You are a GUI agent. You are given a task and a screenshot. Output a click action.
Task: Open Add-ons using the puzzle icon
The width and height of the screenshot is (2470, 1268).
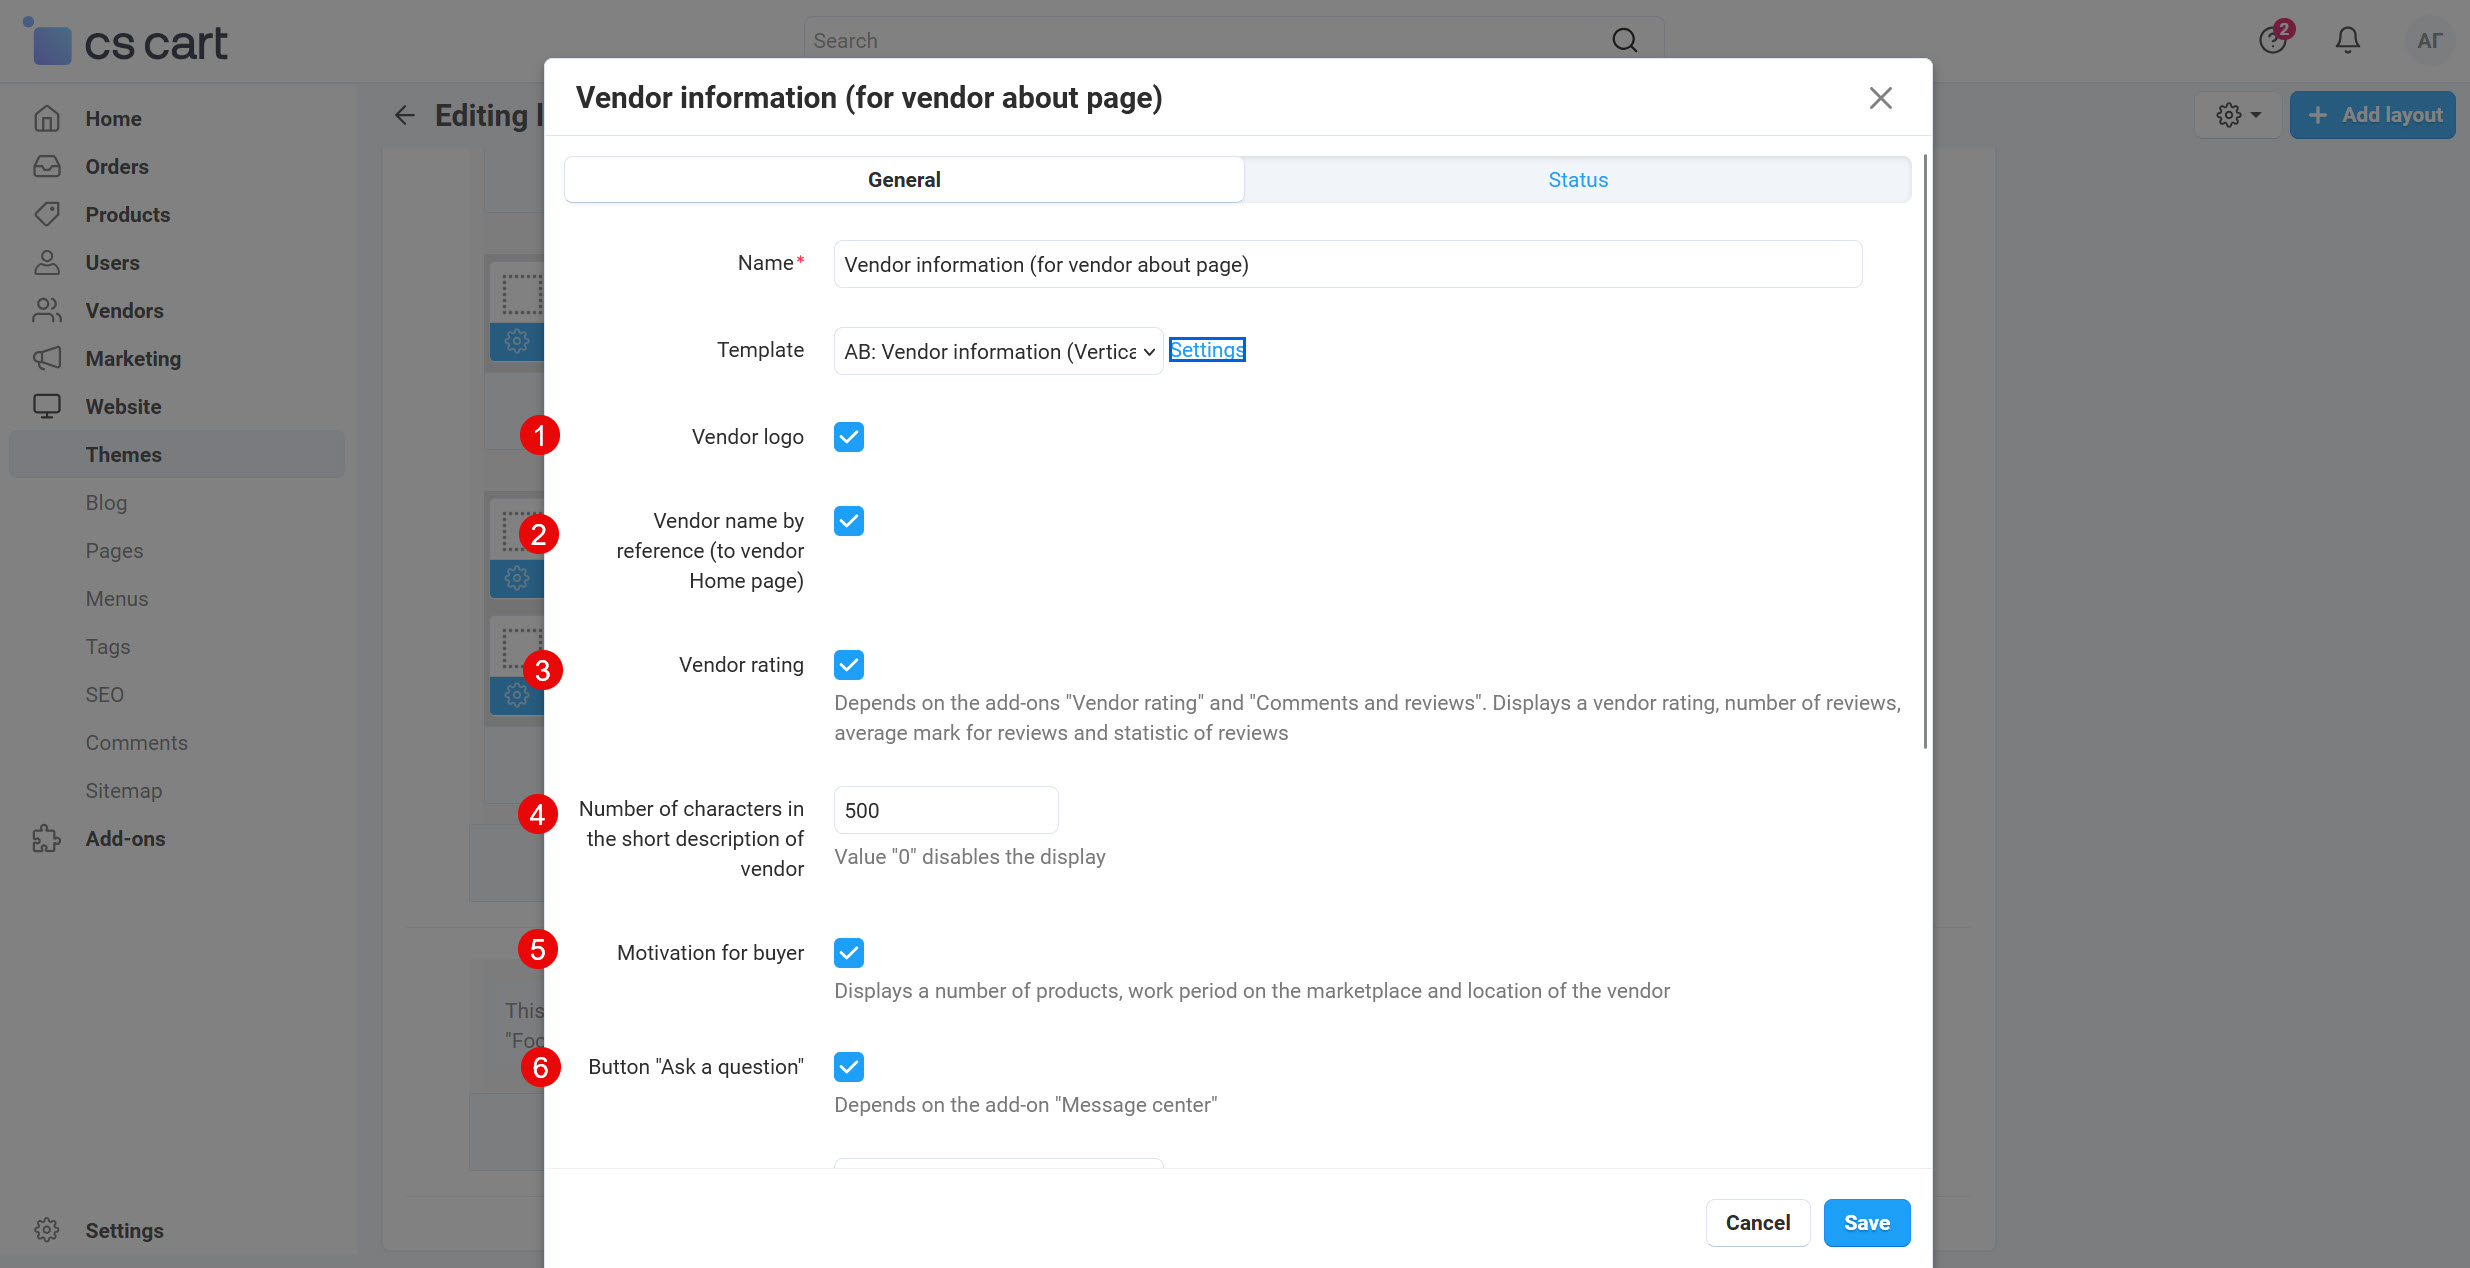47,838
